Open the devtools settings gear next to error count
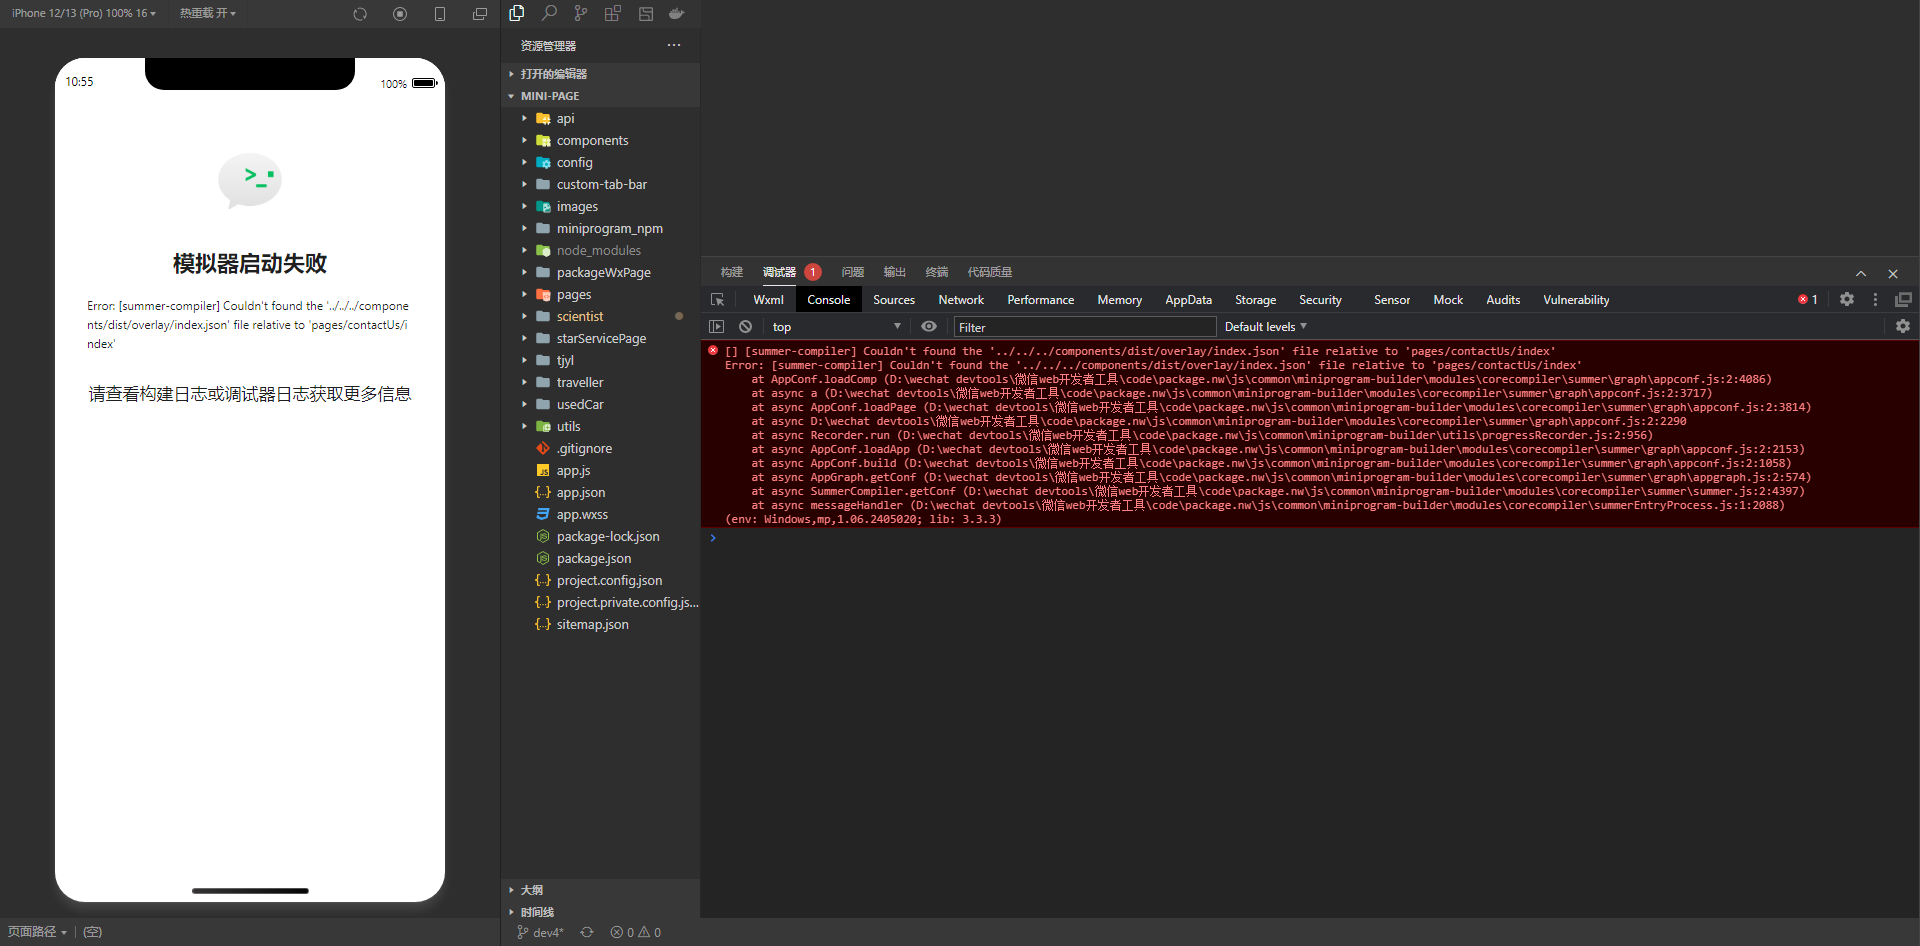The image size is (1920, 946). pyautogui.click(x=1847, y=299)
